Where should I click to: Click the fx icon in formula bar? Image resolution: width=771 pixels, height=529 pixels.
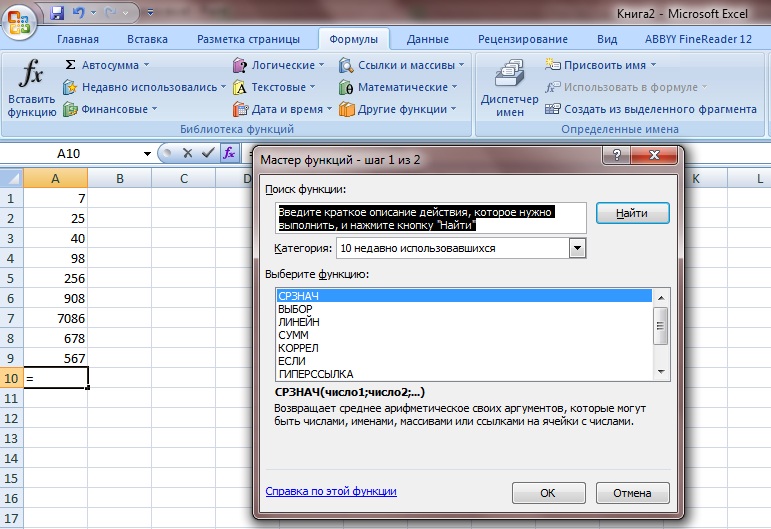(x=229, y=153)
